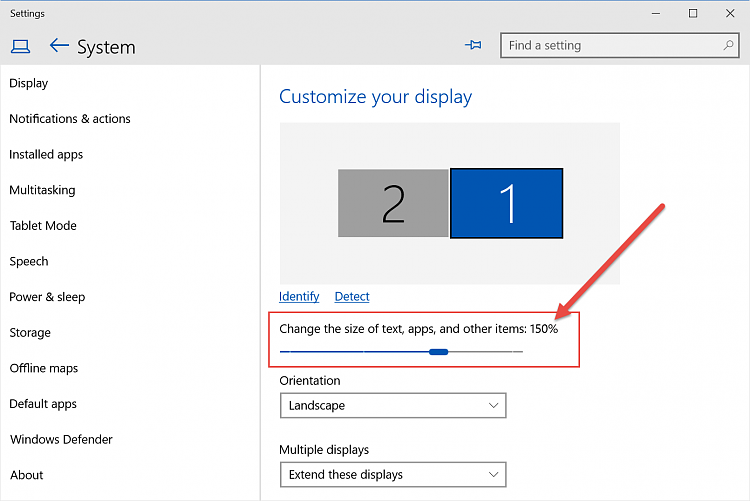Open the Extend these displays dropdown
This screenshot has width=750, height=501.
coord(393,475)
